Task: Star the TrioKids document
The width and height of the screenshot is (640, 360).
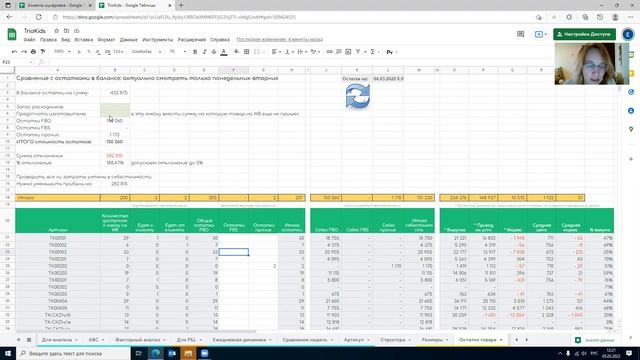Action: click(57, 31)
